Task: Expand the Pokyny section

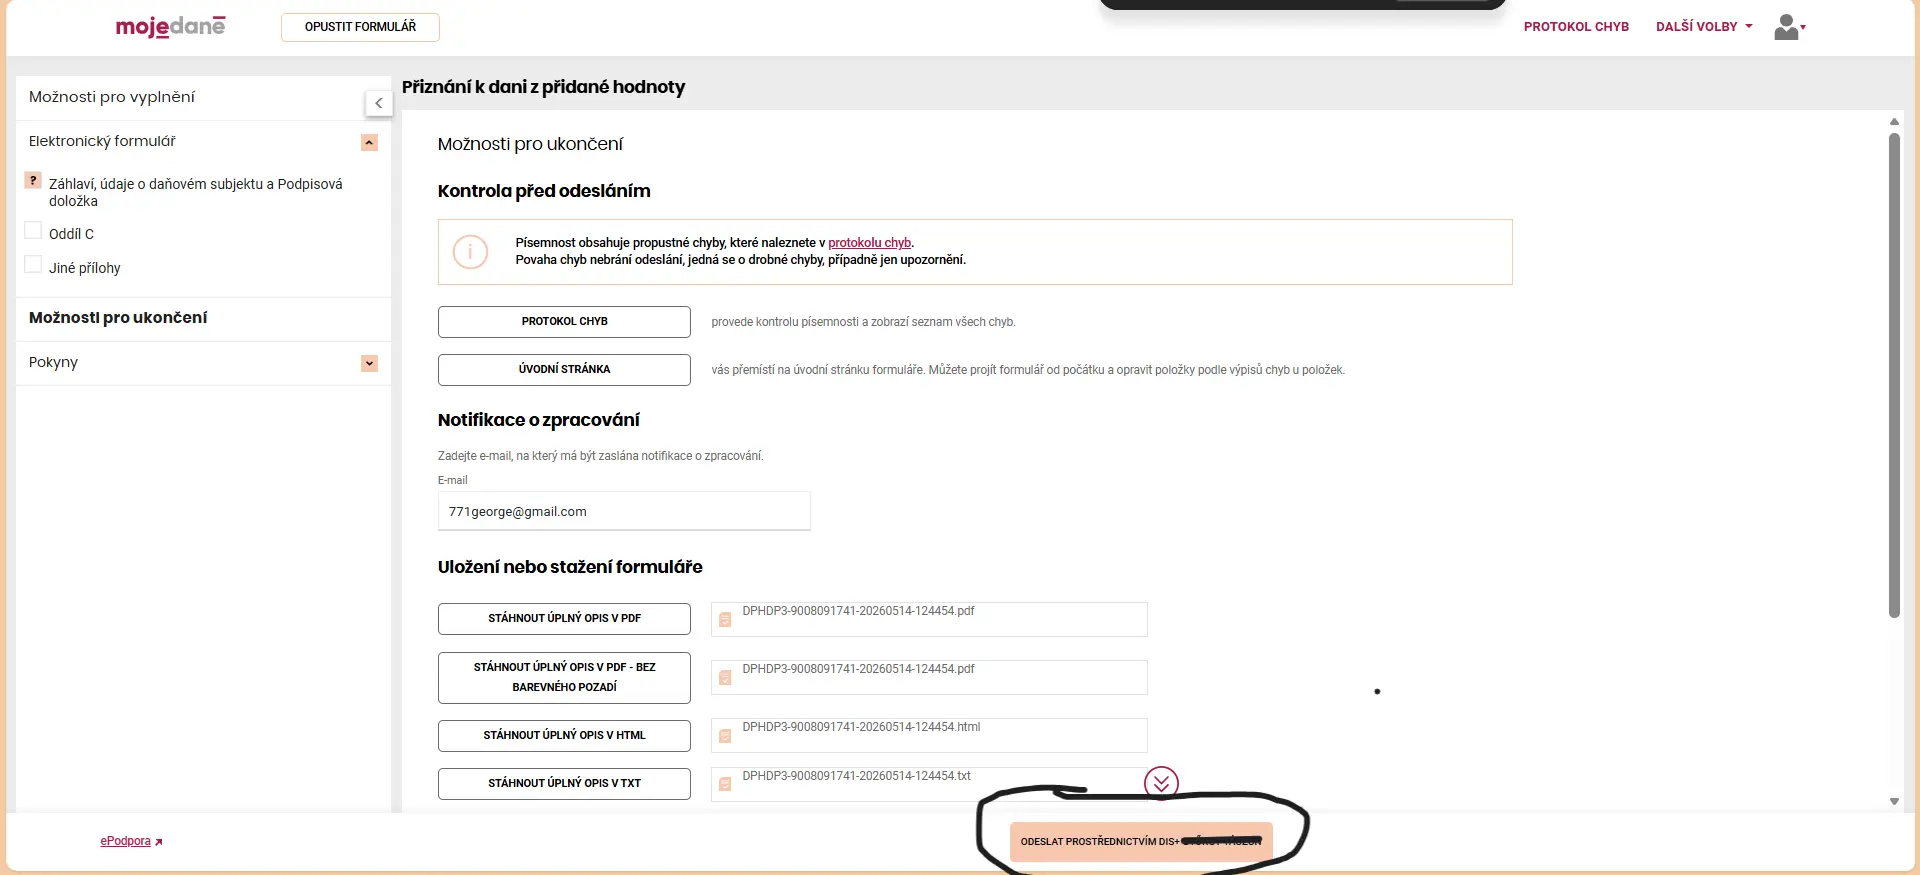Action: pos(369,363)
